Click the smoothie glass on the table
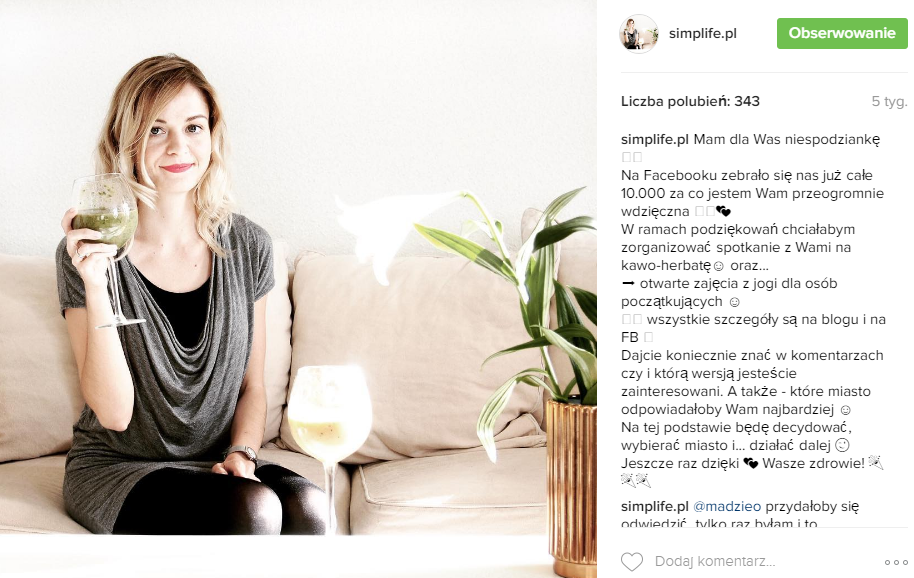 329,420
